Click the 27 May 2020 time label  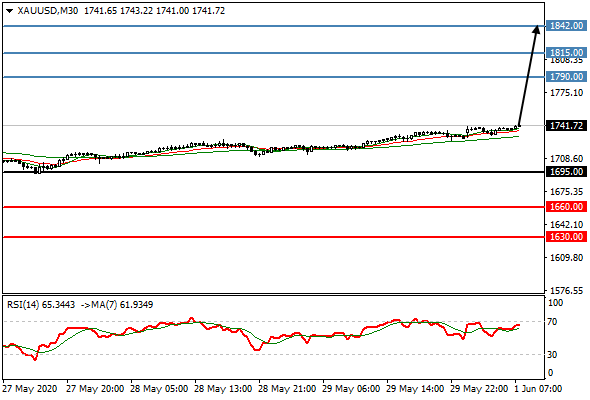pos(30,389)
